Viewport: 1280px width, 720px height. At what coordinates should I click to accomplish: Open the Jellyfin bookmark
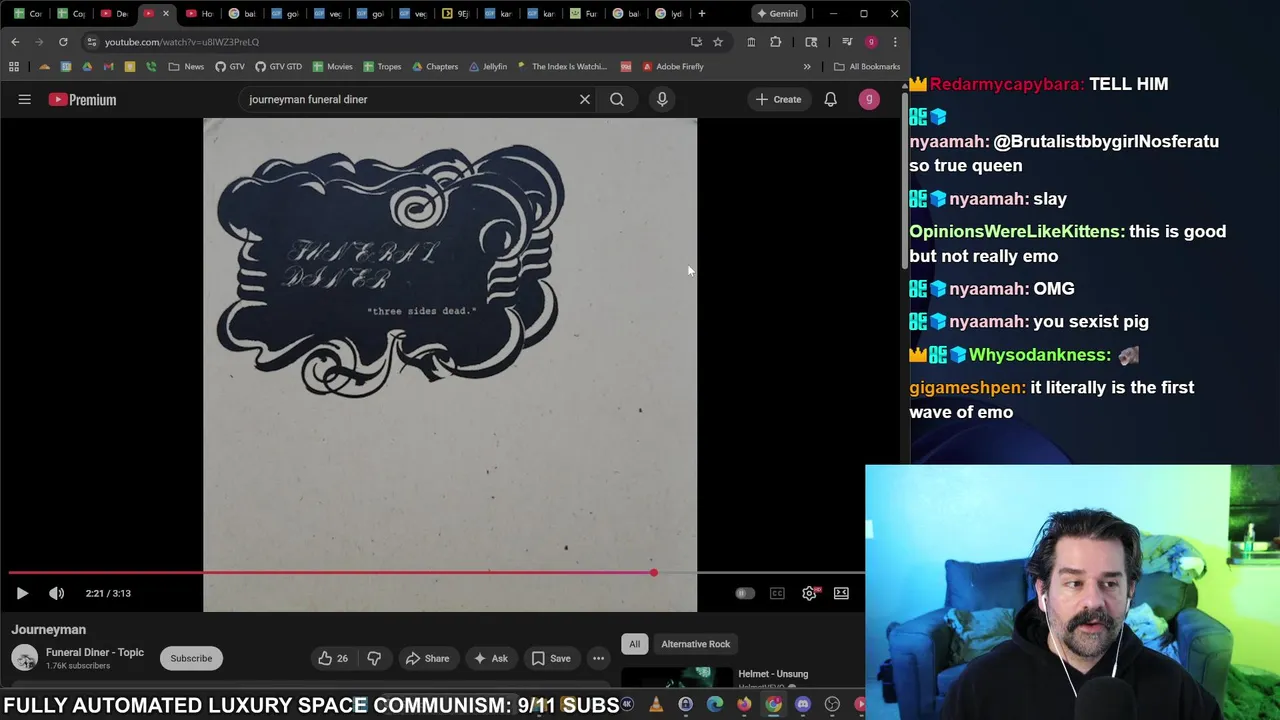(x=488, y=67)
